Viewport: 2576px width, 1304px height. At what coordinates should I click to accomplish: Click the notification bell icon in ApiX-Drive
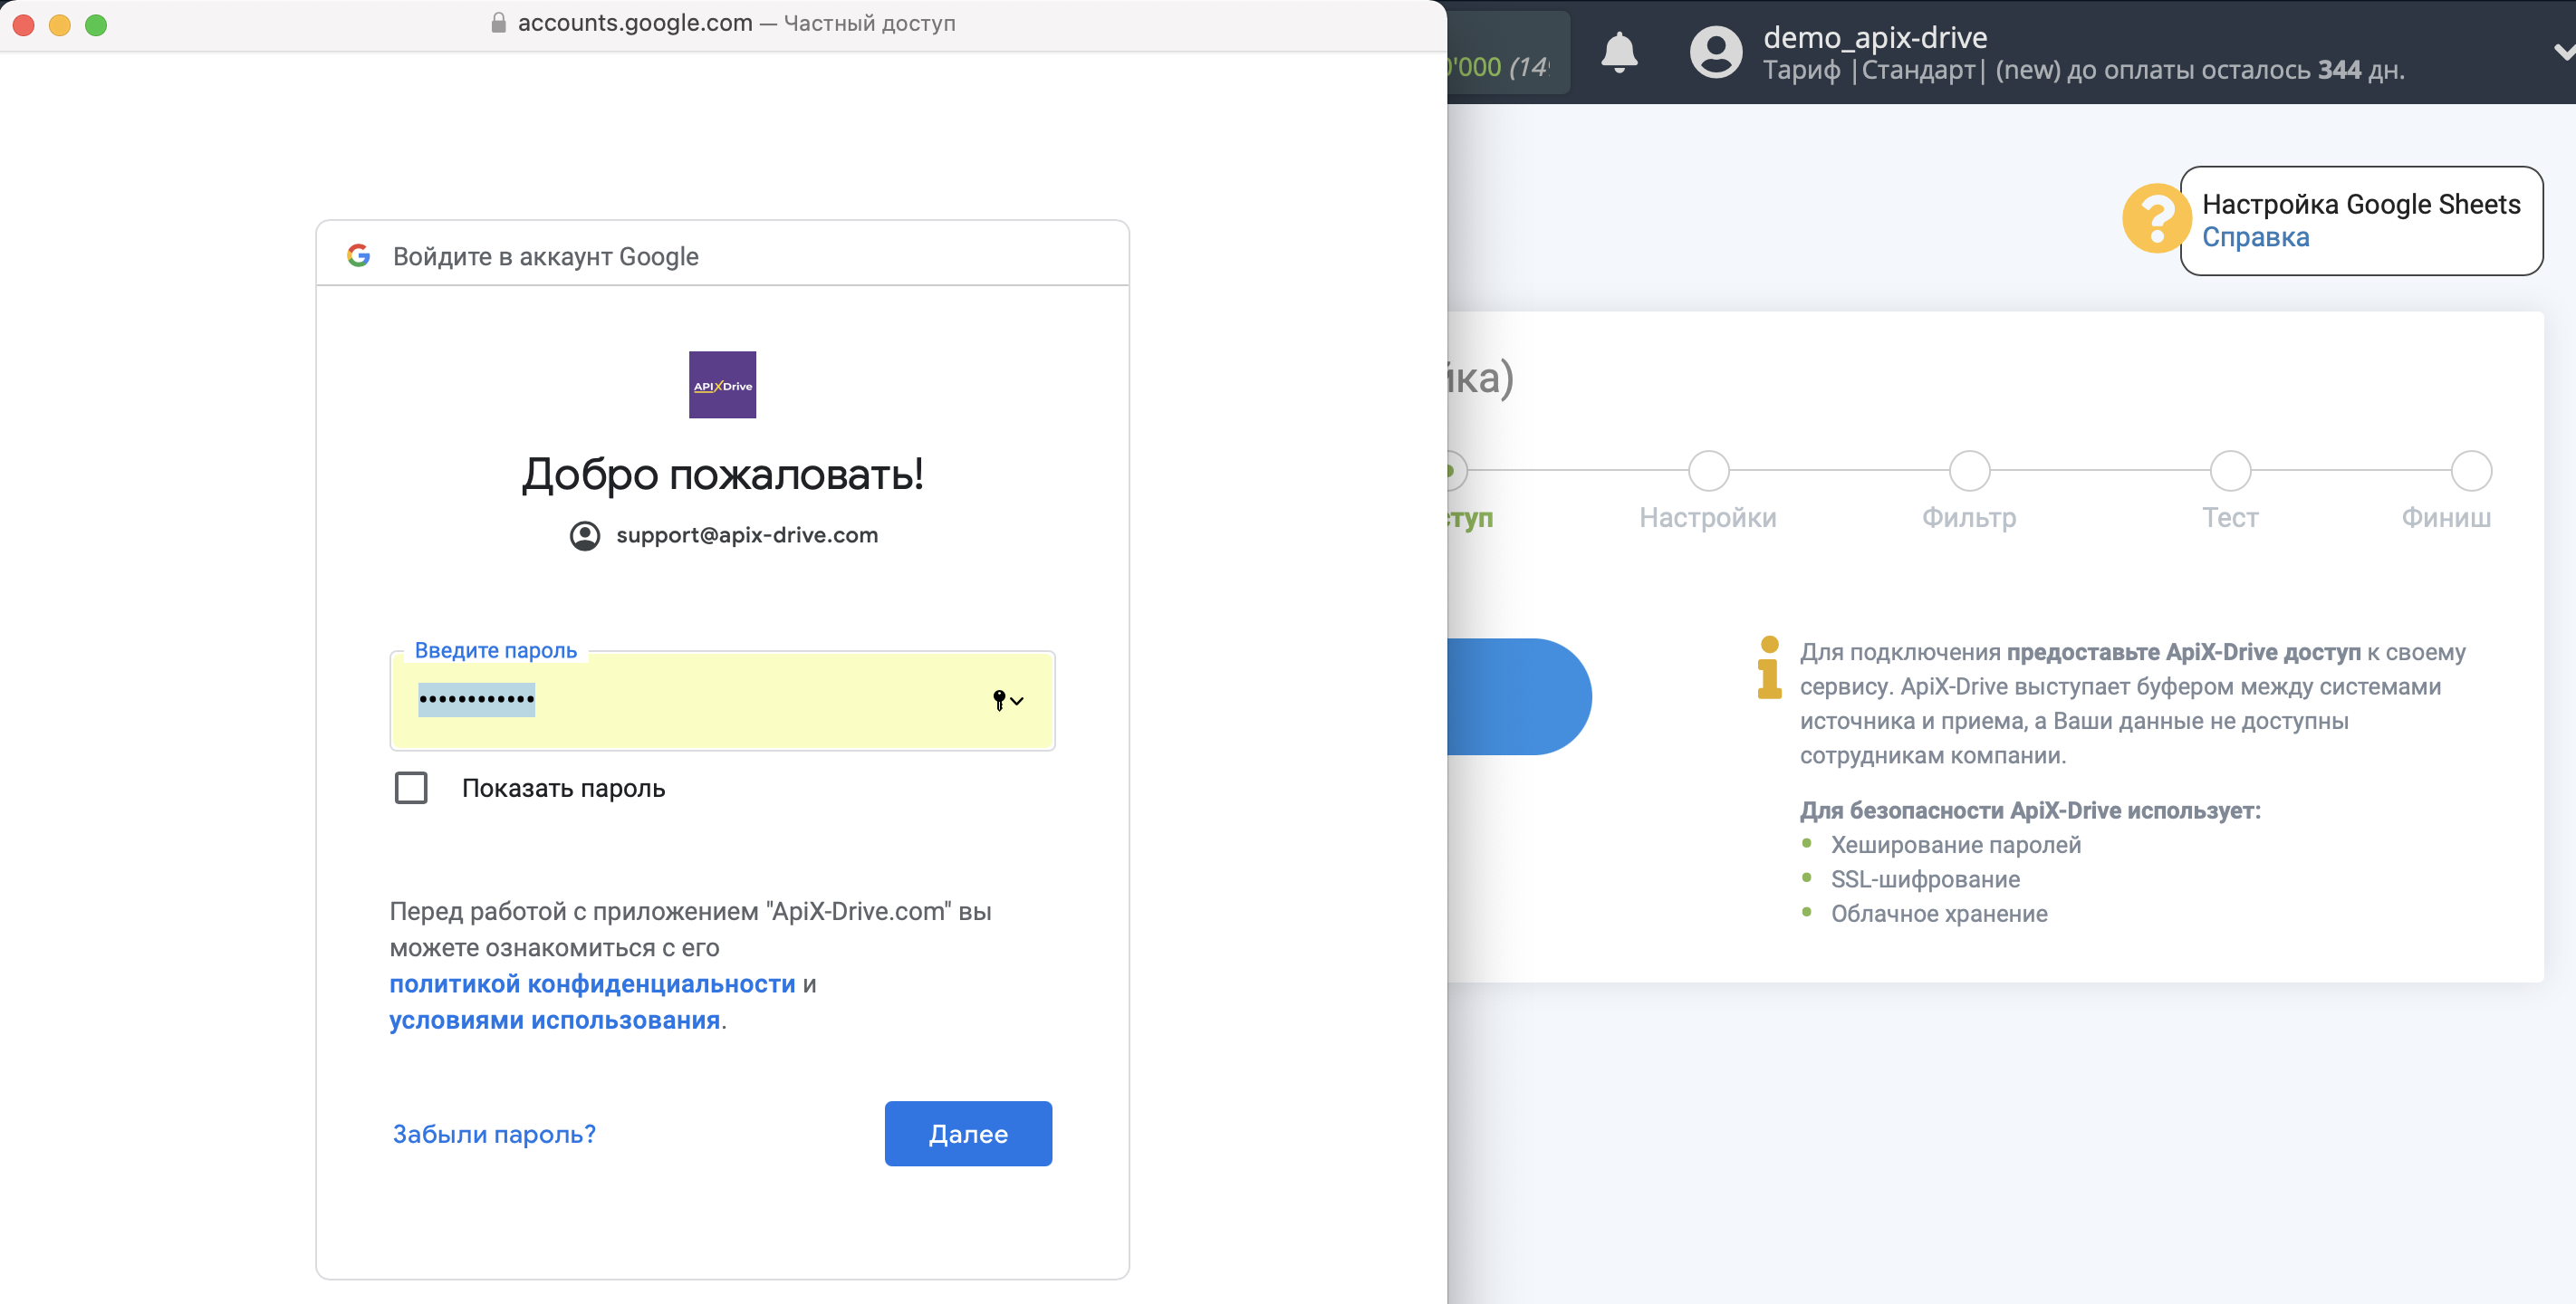[x=1619, y=51]
